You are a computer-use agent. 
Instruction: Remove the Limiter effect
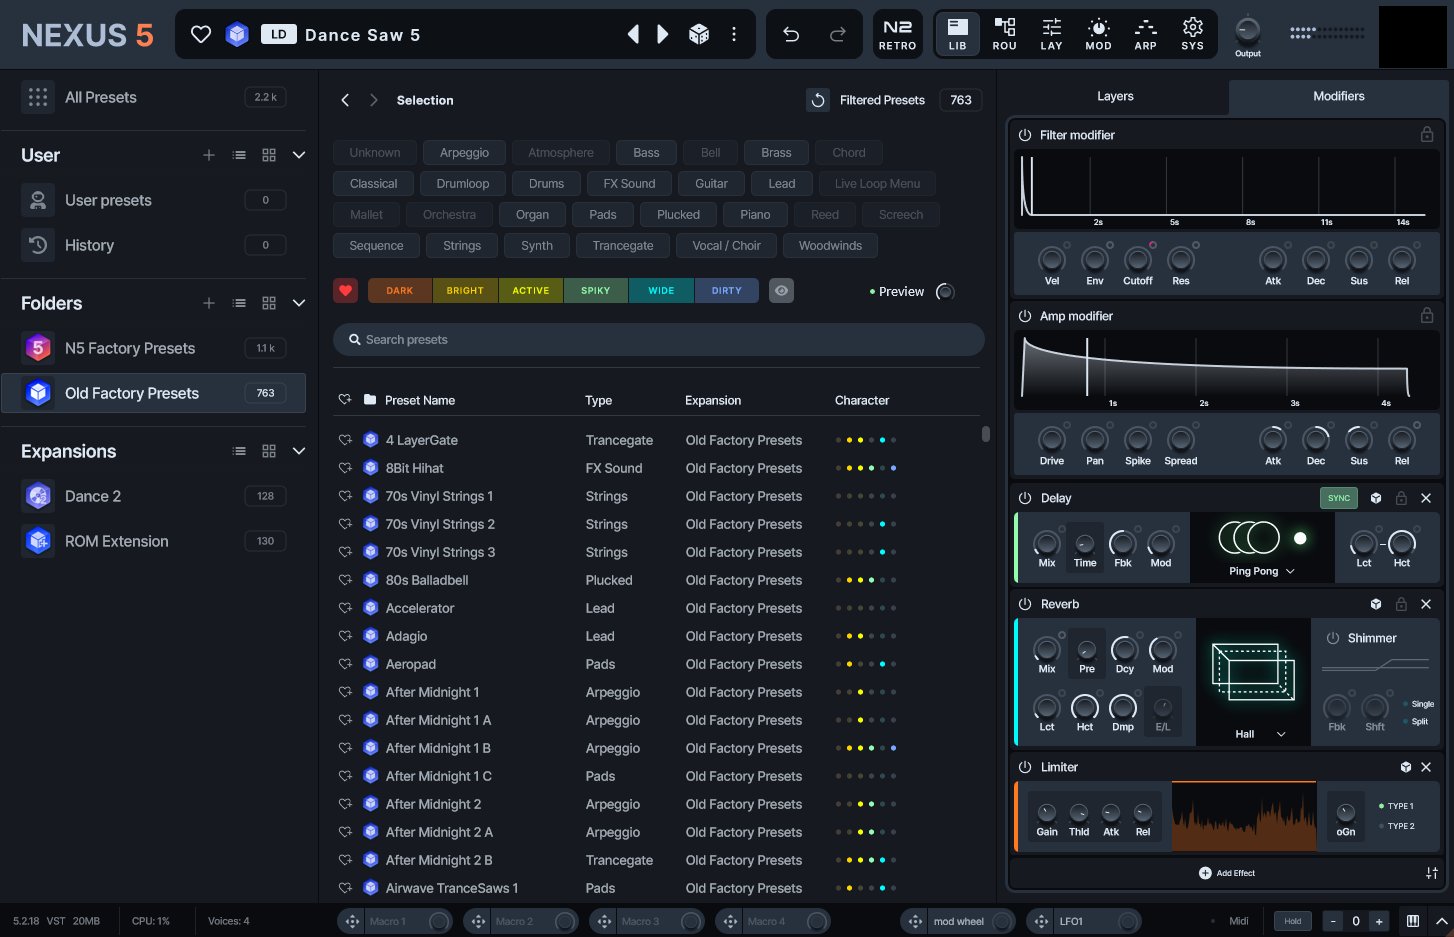click(x=1426, y=767)
